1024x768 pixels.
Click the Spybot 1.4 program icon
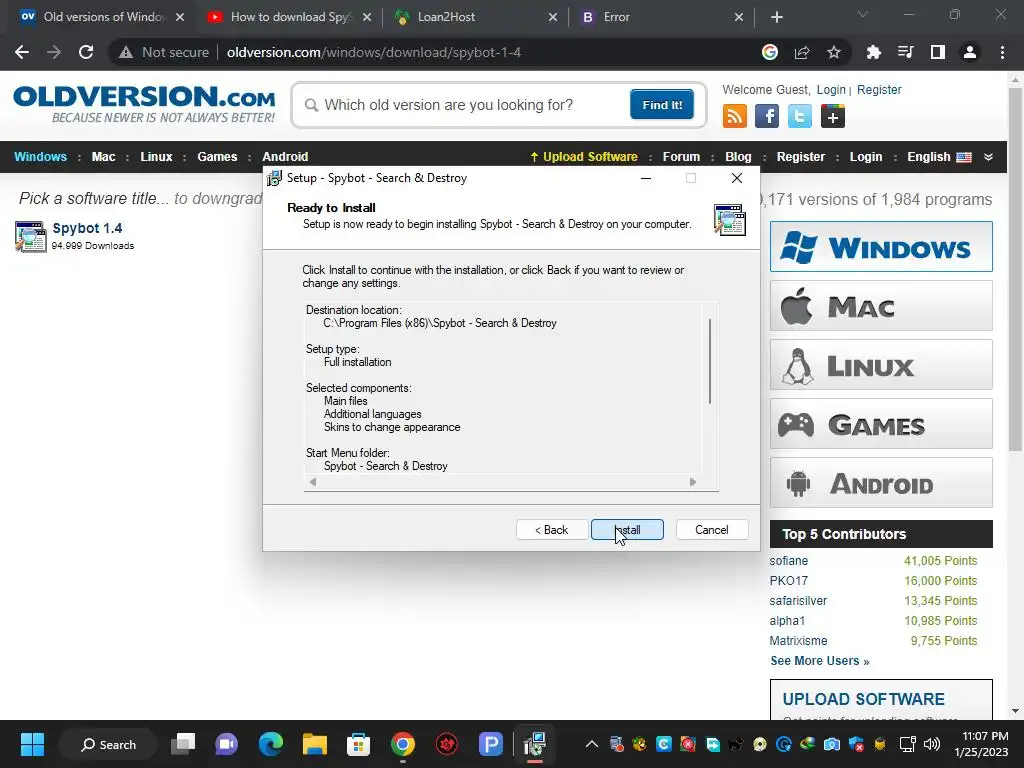[30, 236]
